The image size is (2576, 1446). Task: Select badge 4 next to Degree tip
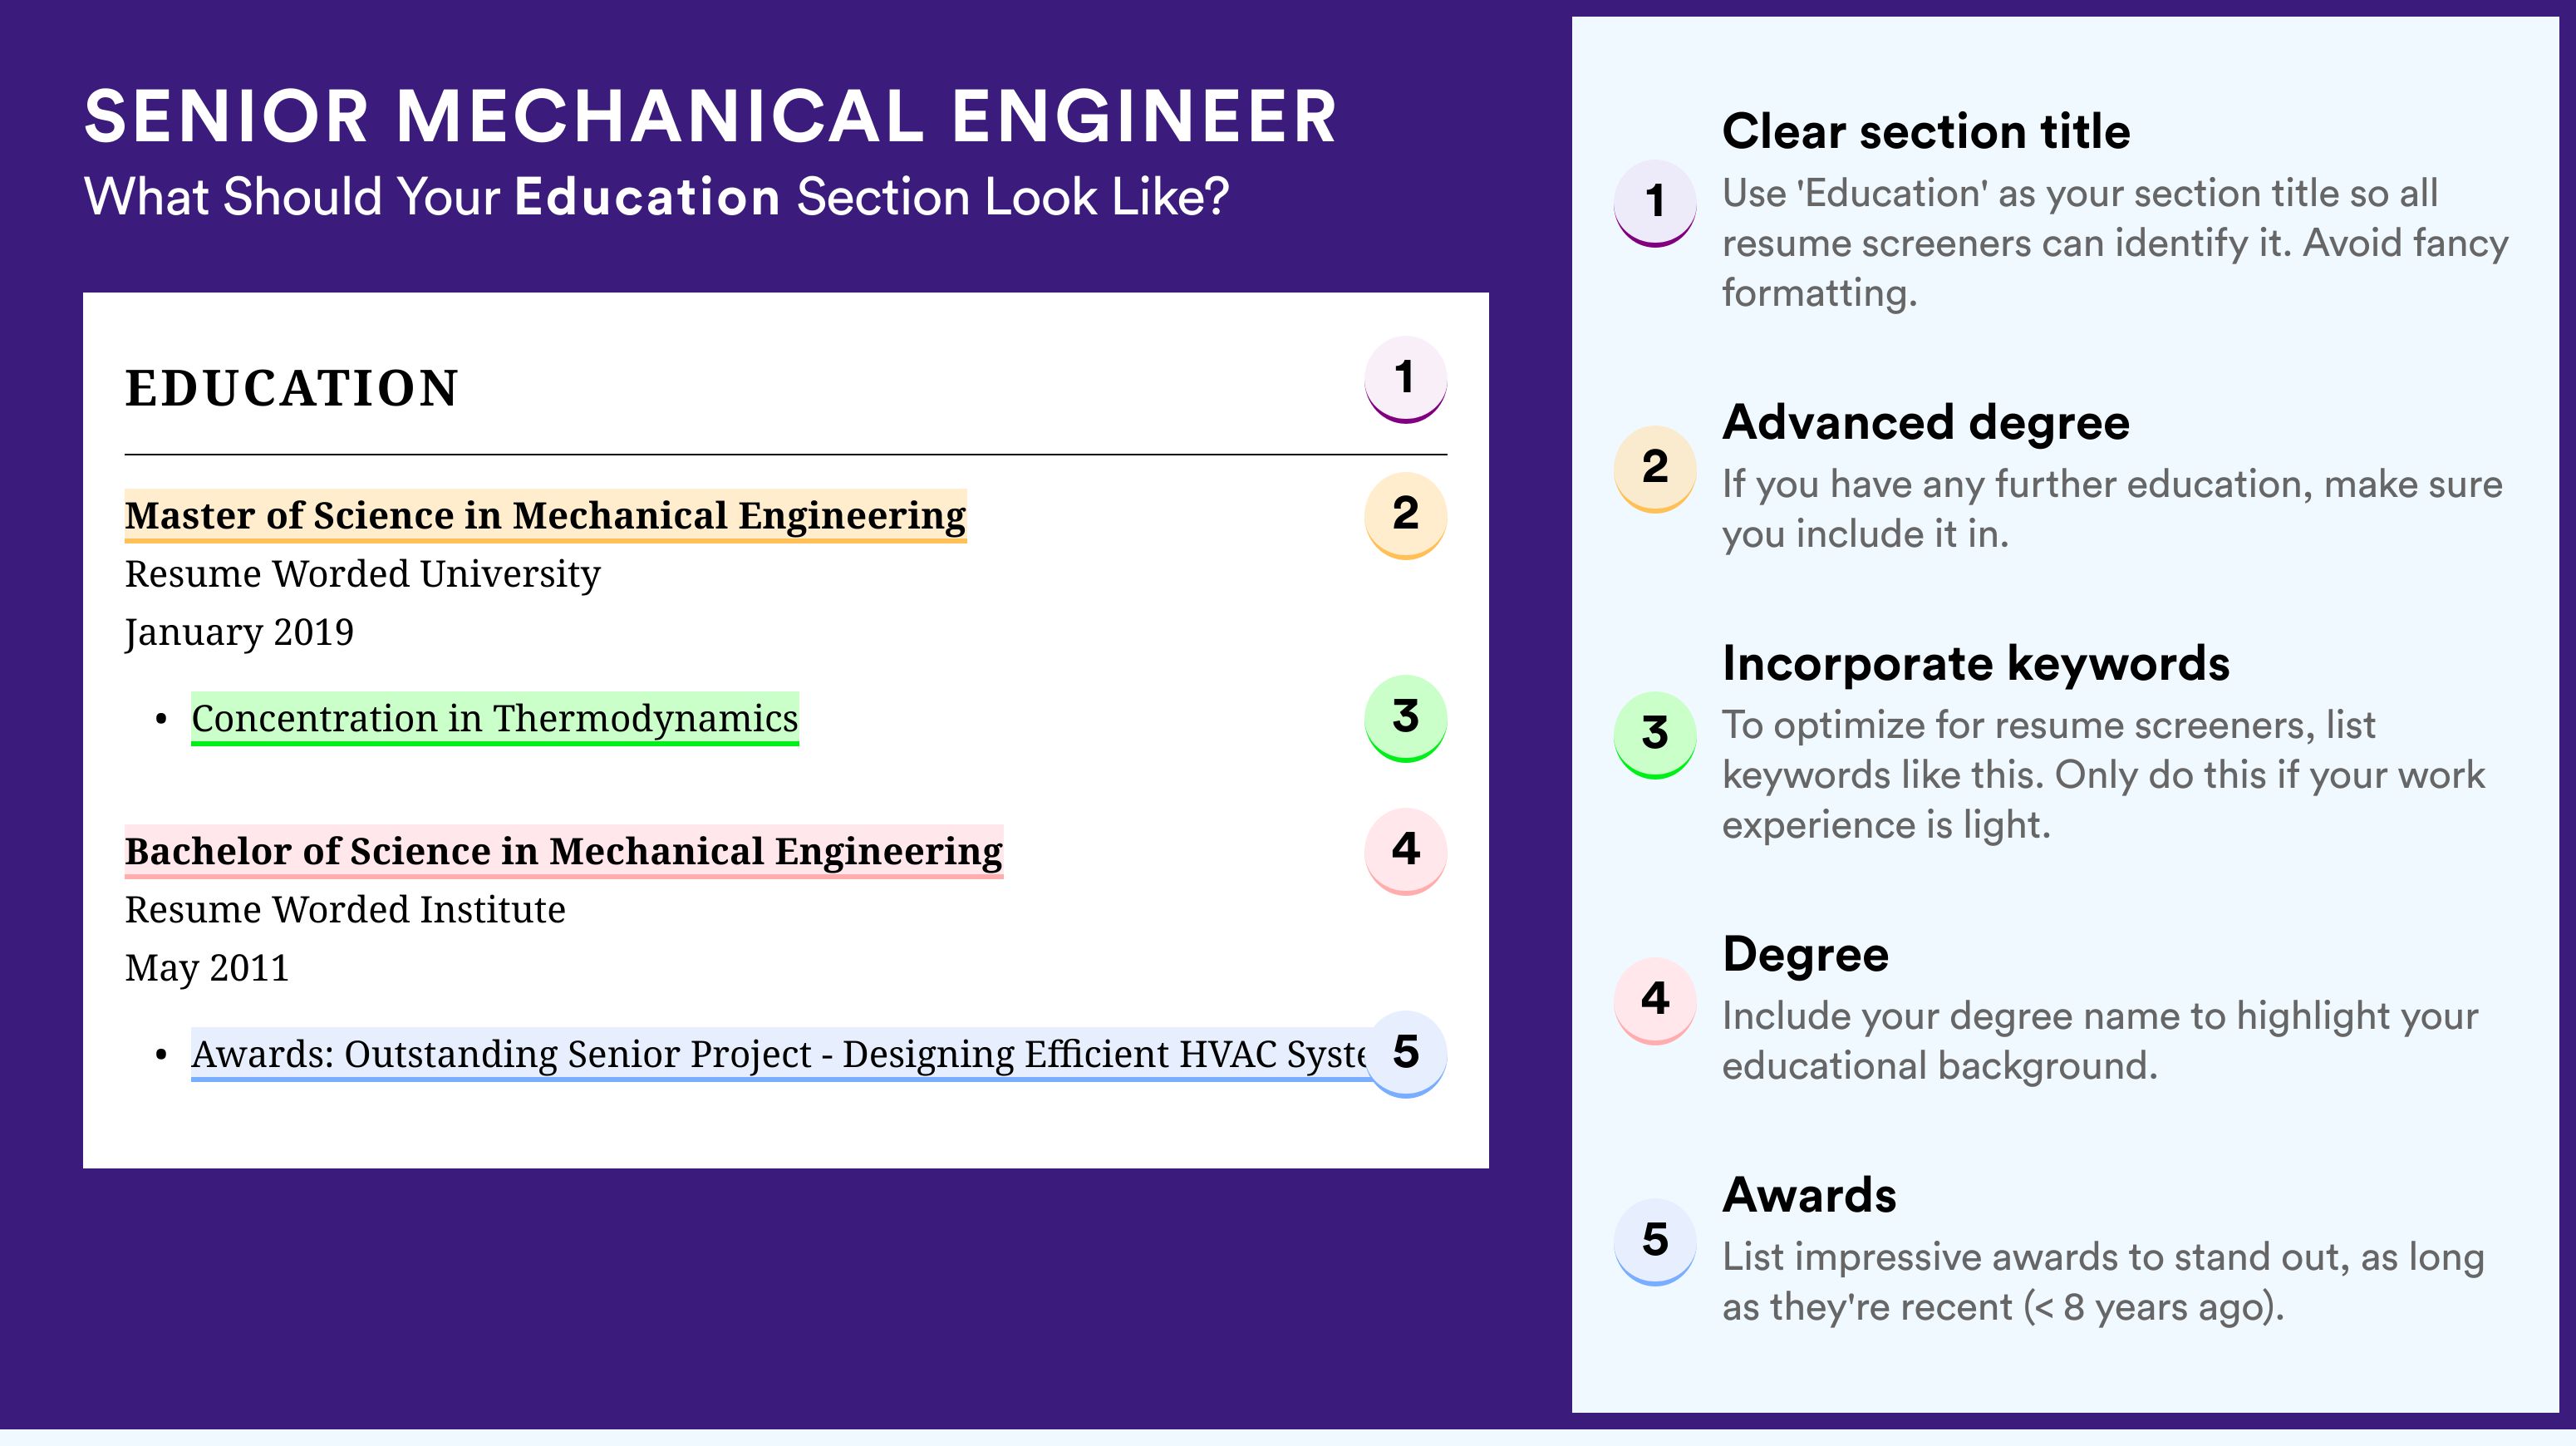coord(1655,1000)
